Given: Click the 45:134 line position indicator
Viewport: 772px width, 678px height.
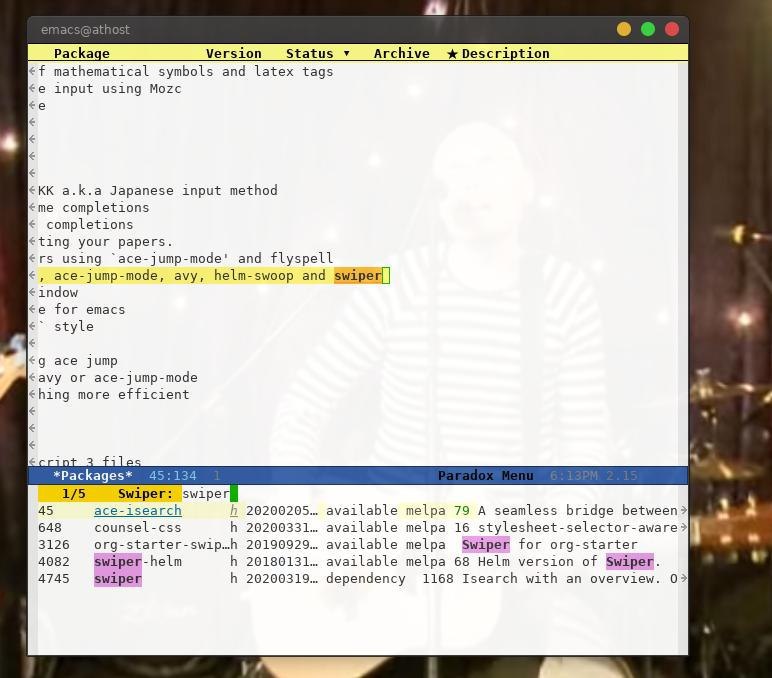Looking at the screenshot, I should pyautogui.click(x=172, y=476).
